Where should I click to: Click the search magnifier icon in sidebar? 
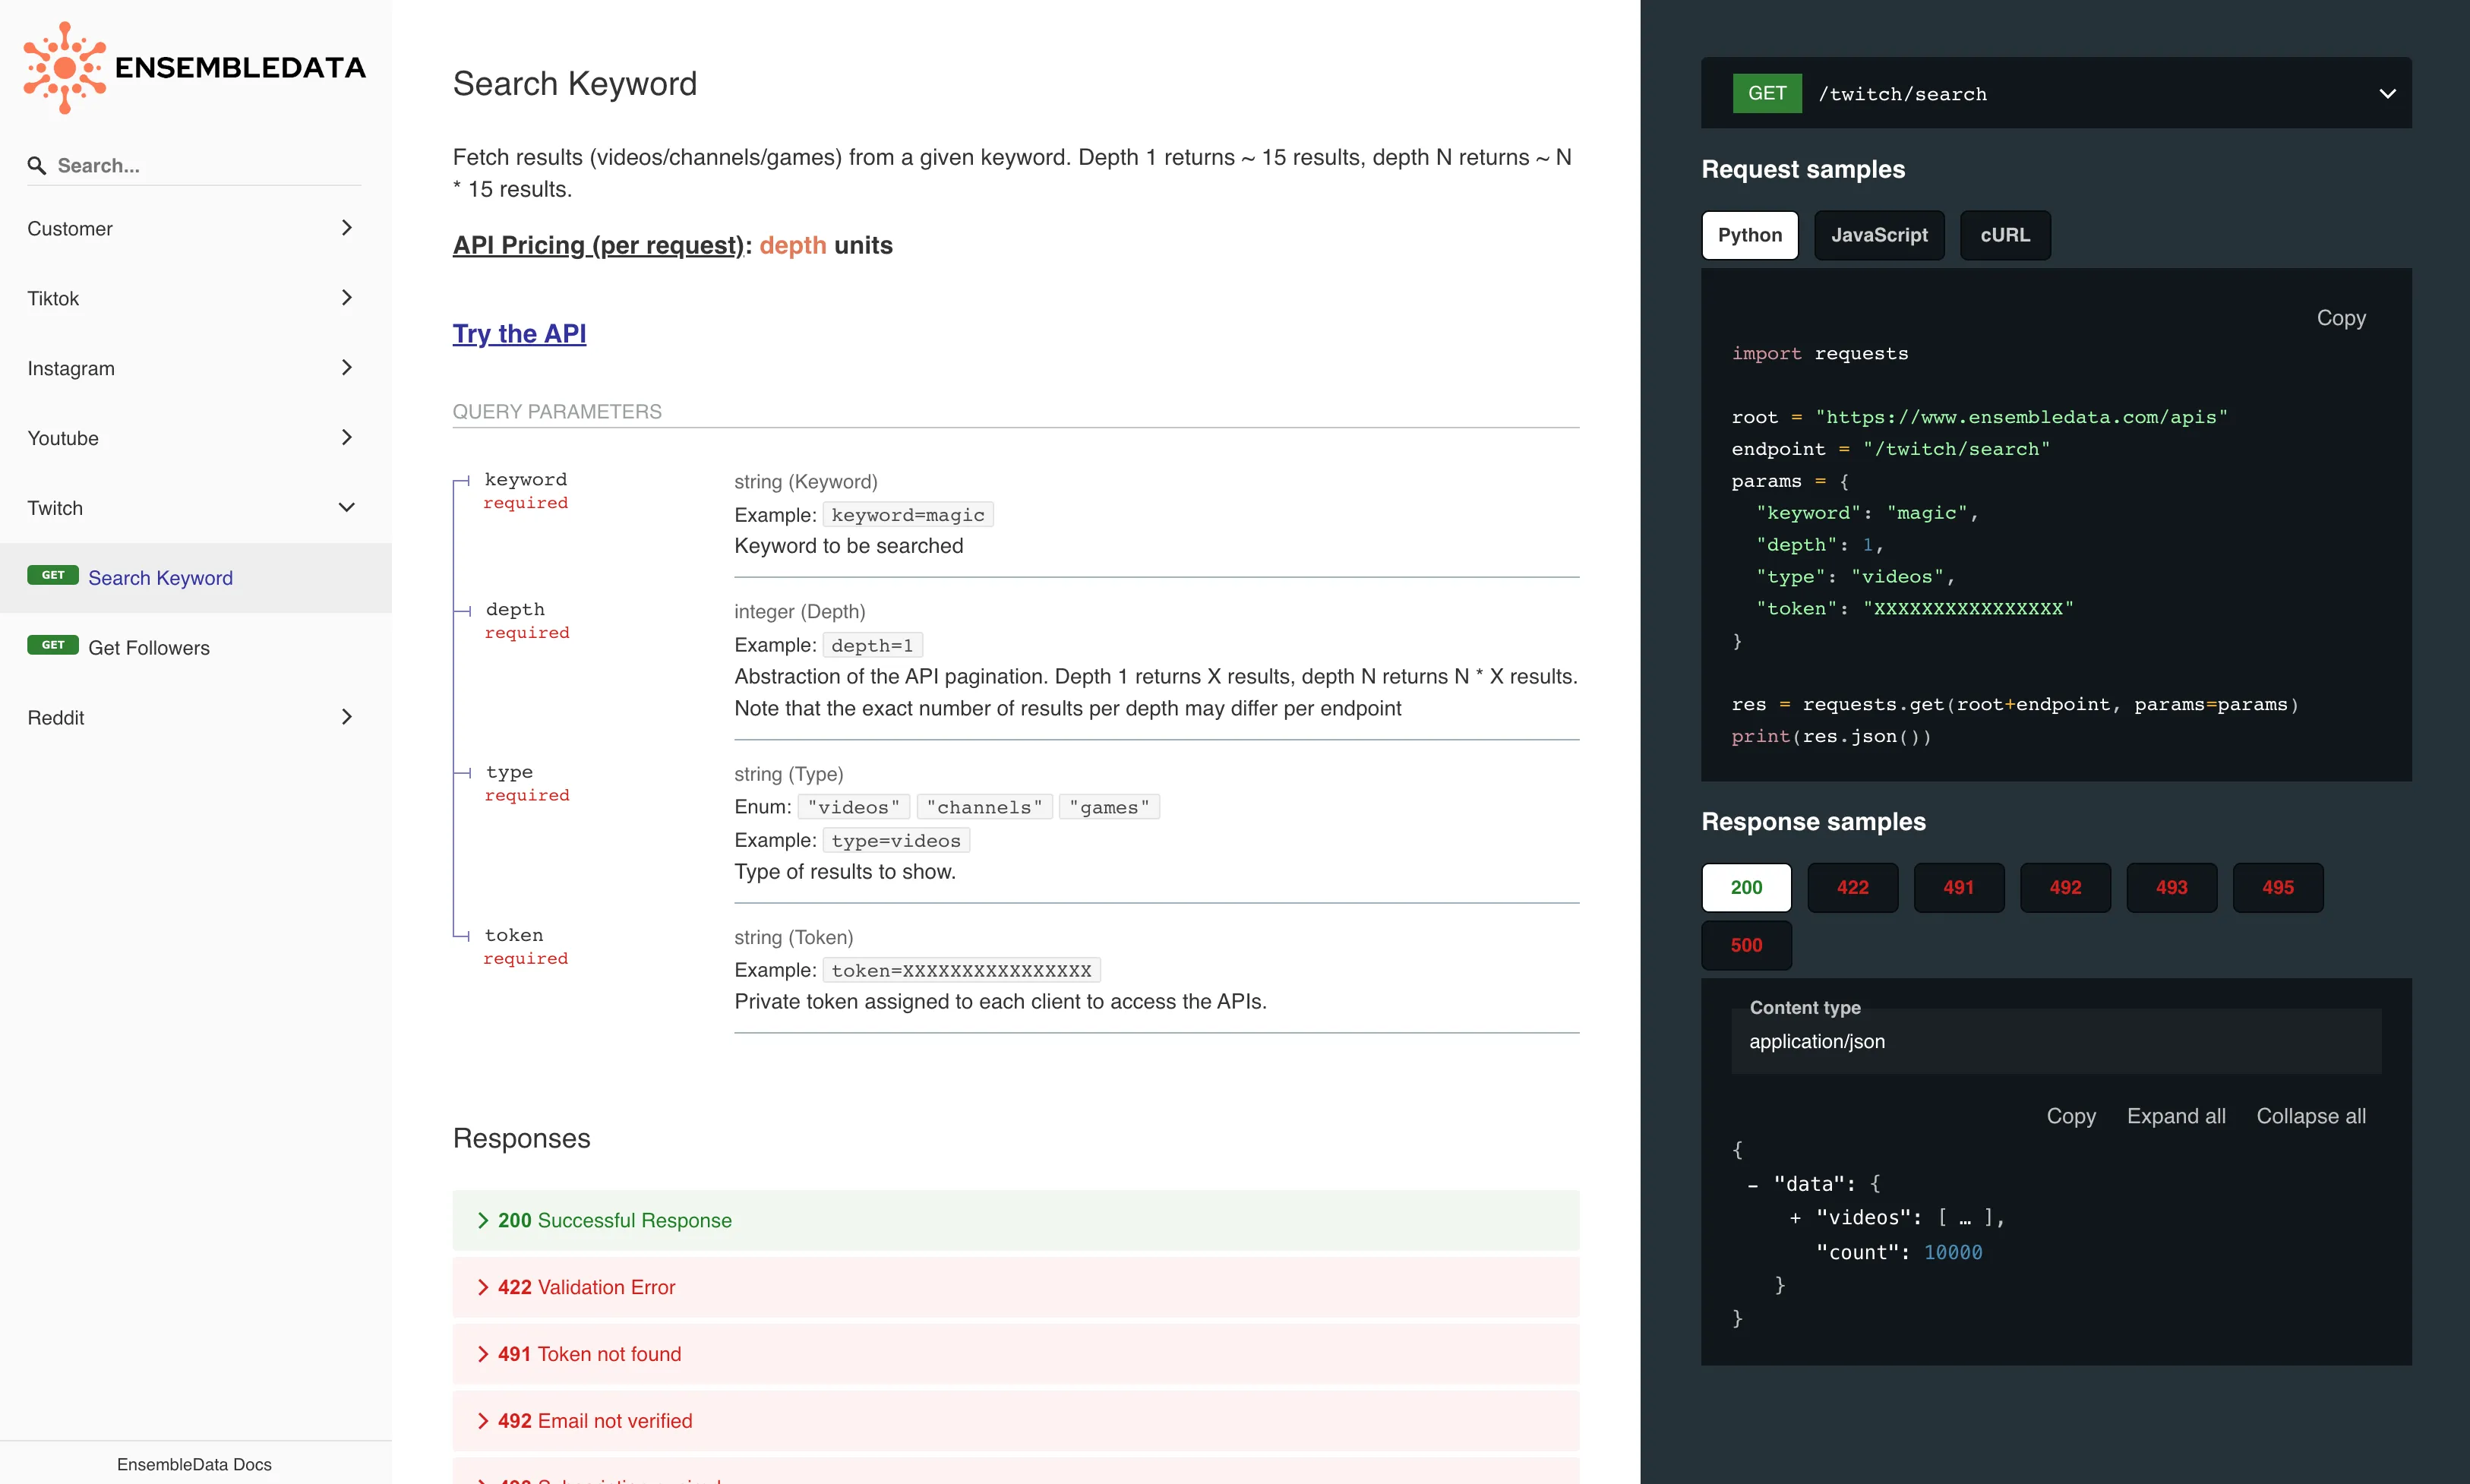(37, 164)
